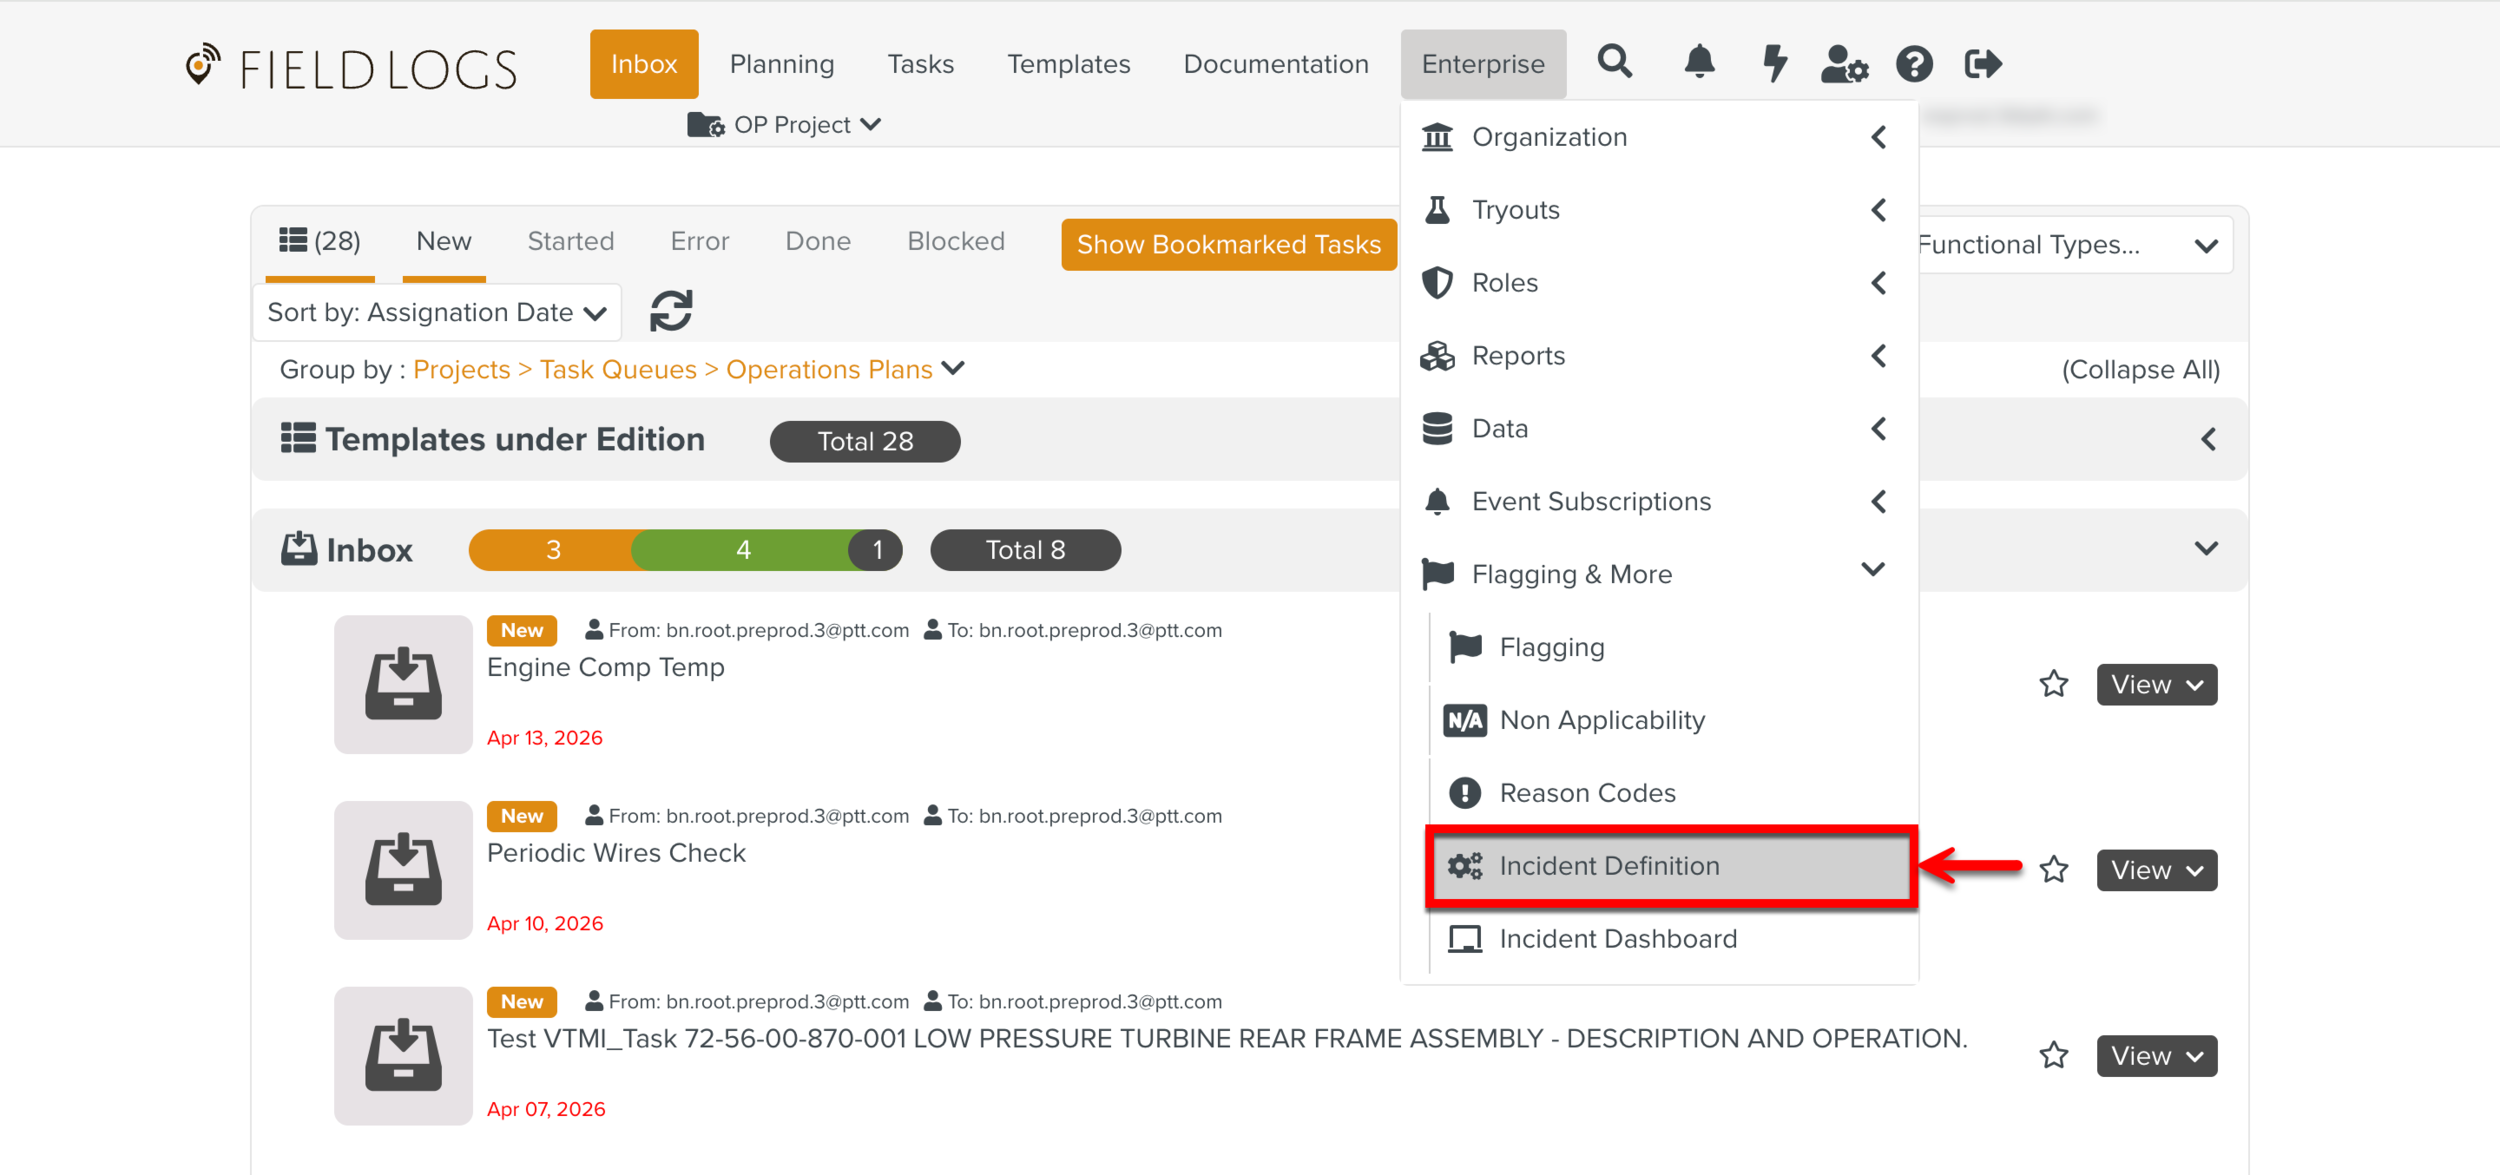This screenshot has height=1175, width=2500.
Task: Click the green segment of Inbox progress bar
Action: (x=743, y=550)
